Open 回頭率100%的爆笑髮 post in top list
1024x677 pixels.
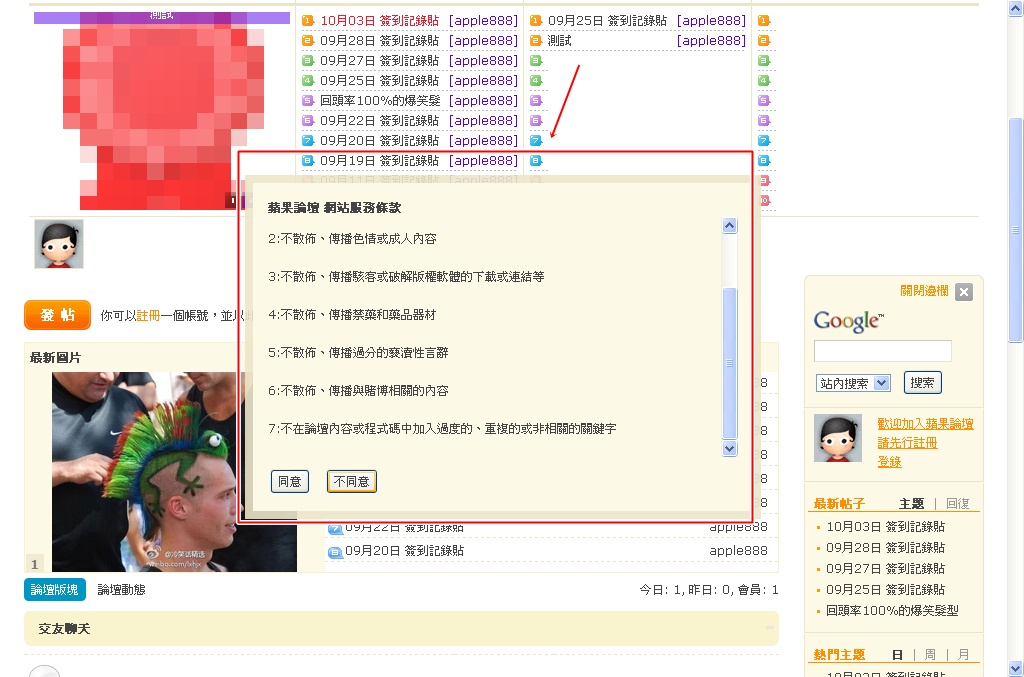[380, 101]
